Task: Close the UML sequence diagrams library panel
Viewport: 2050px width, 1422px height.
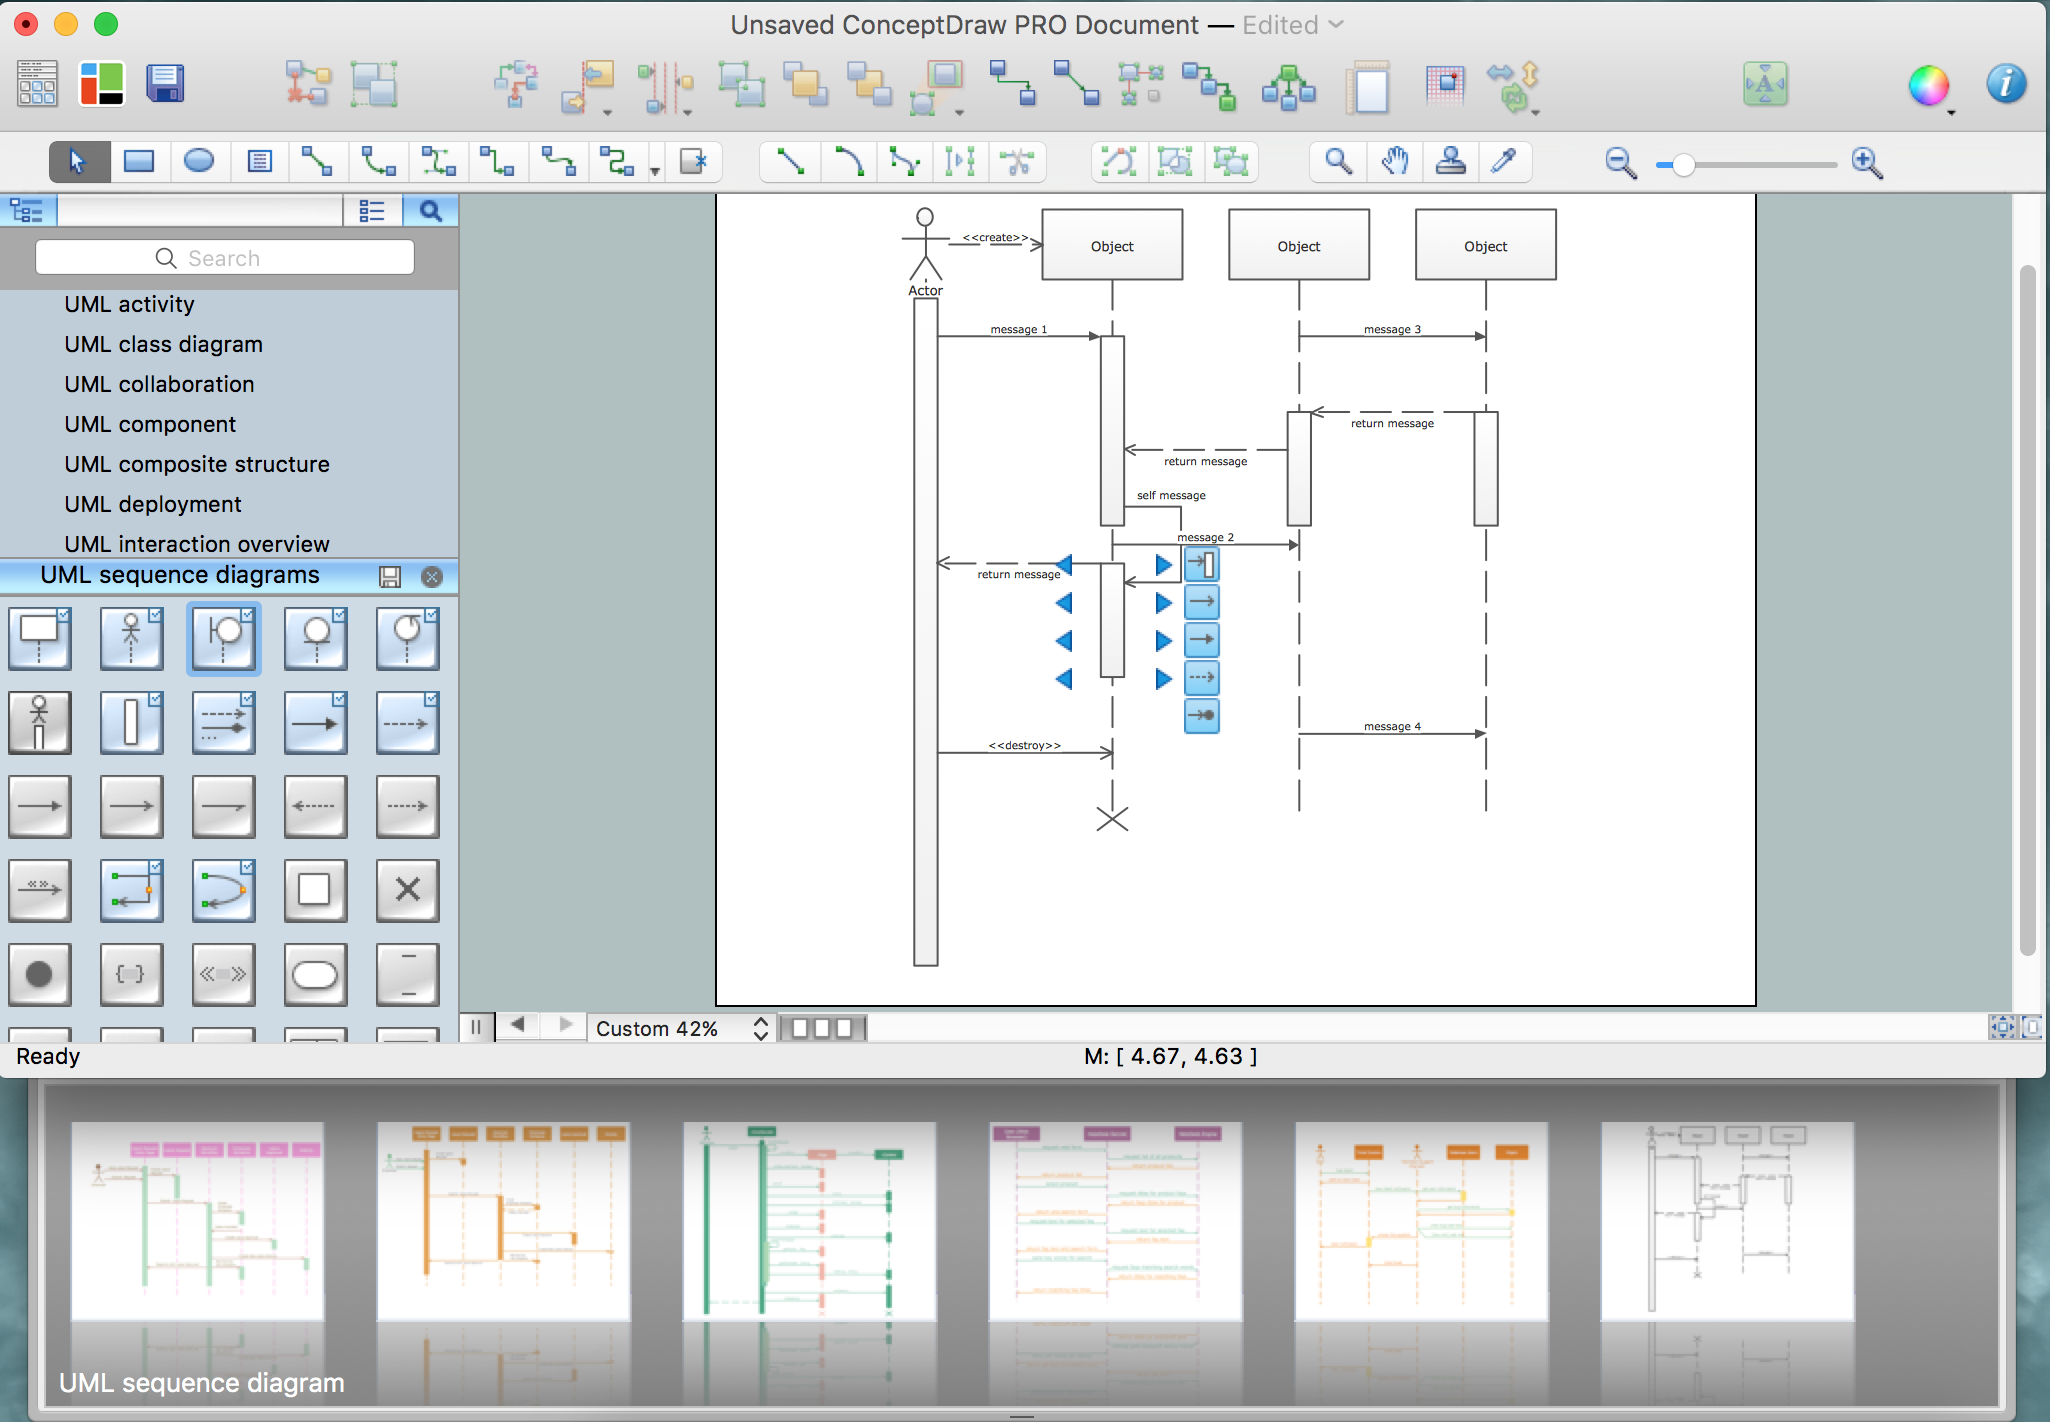Action: (432, 576)
